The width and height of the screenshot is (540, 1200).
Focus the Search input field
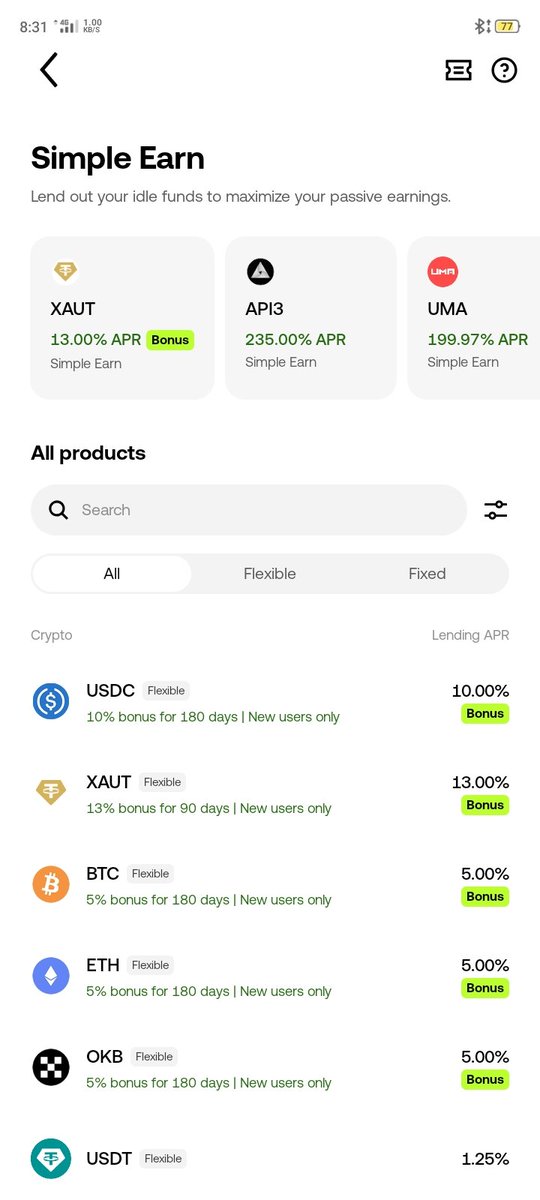tap(249, 510)
